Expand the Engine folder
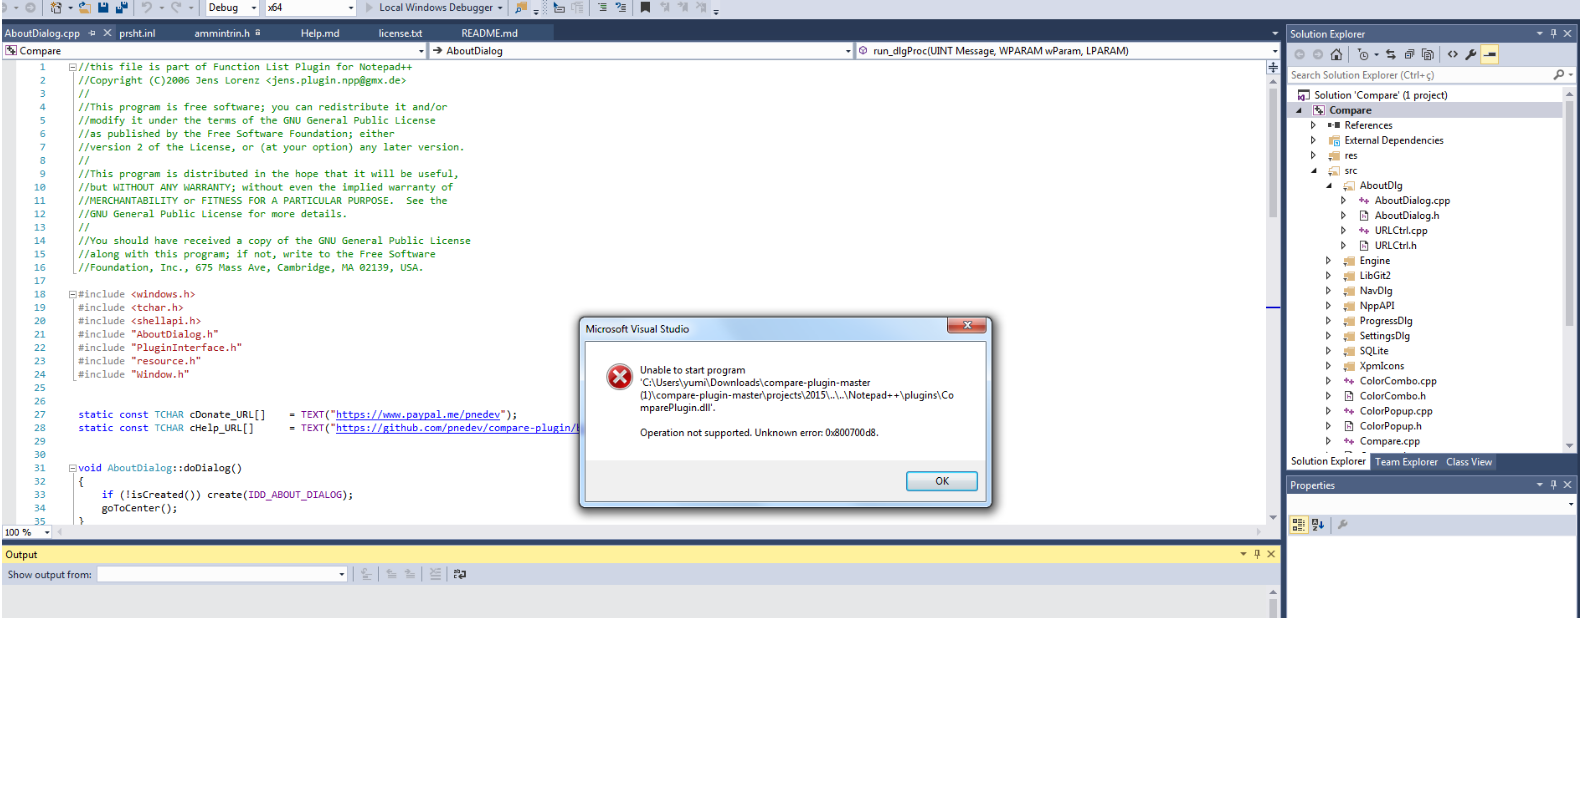The width and height of the screenshot is (1582, 812). (1328, 260)
